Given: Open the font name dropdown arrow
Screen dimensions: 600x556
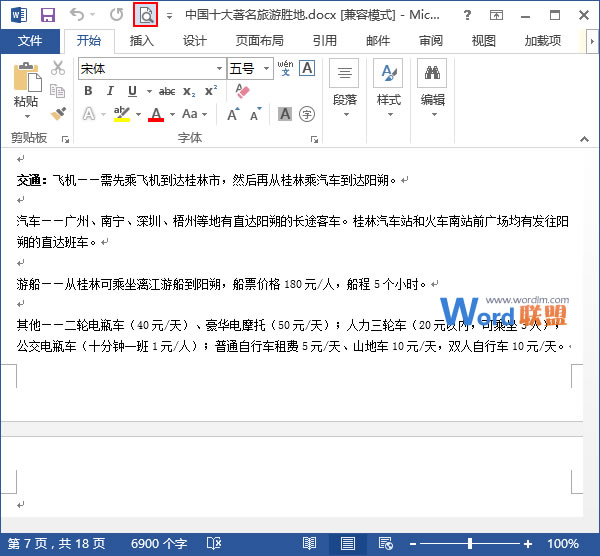Looking at the screenshot, I should coord(220,69).
